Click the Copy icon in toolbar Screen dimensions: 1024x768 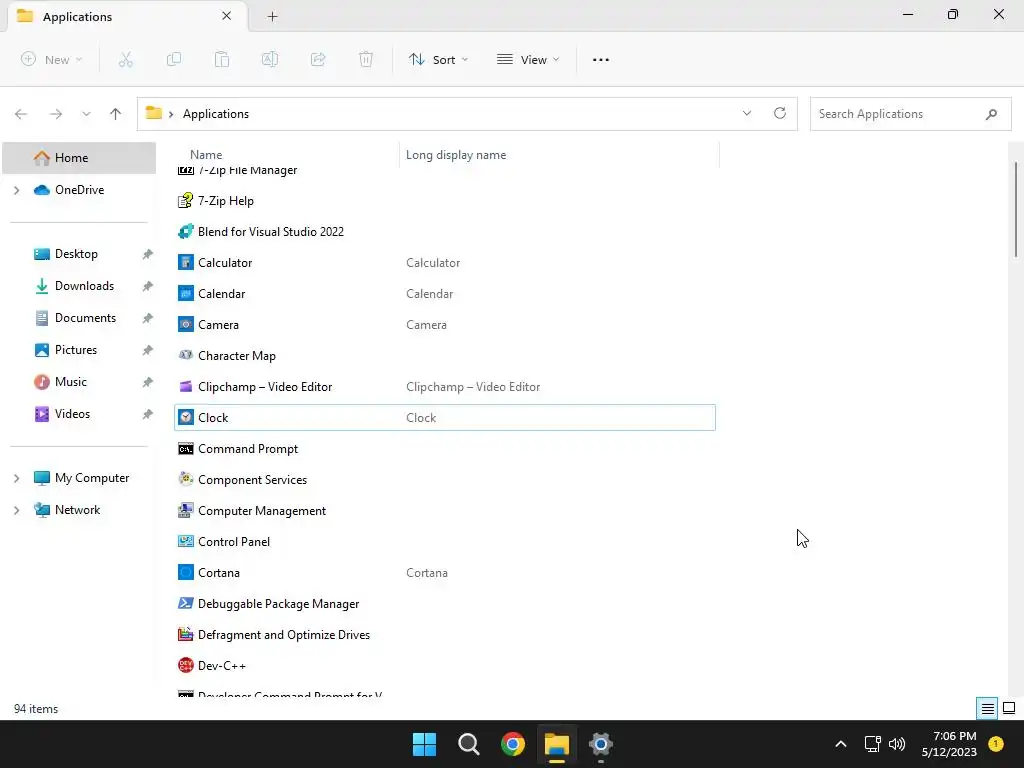(x=174, y=59)
